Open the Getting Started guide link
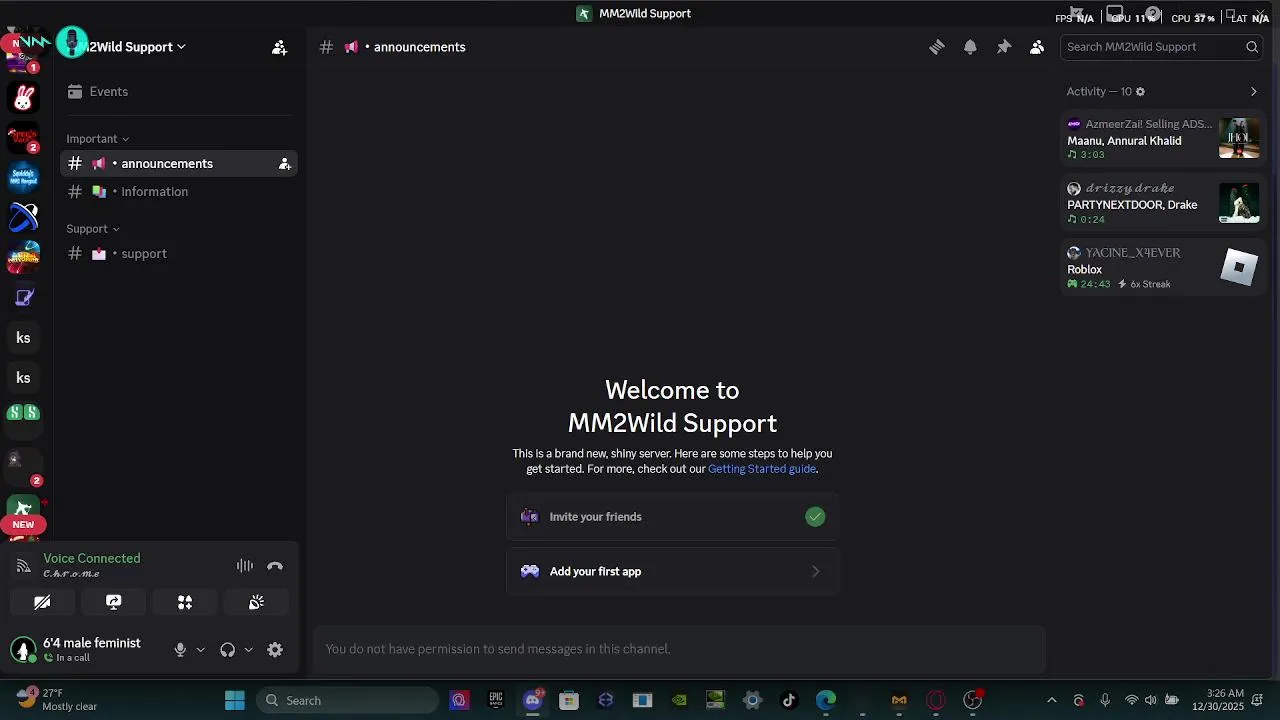Image resolution: width=1280 pixels, height=720 pixels. click(x=762, y=469)
